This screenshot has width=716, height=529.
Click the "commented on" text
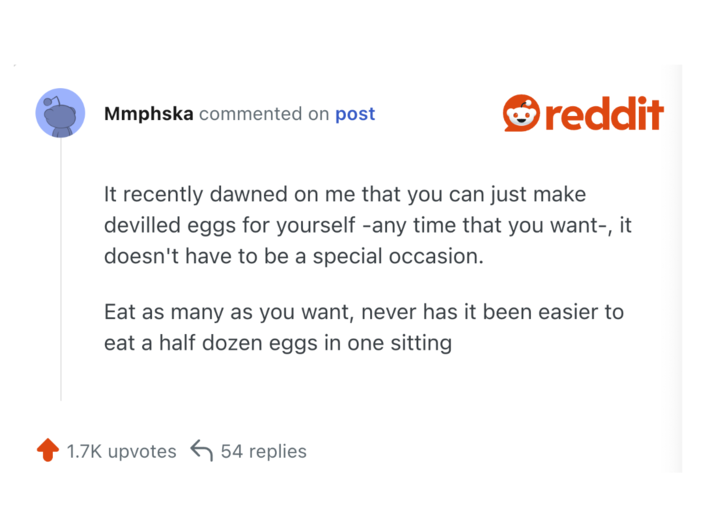tap(264, 114)
